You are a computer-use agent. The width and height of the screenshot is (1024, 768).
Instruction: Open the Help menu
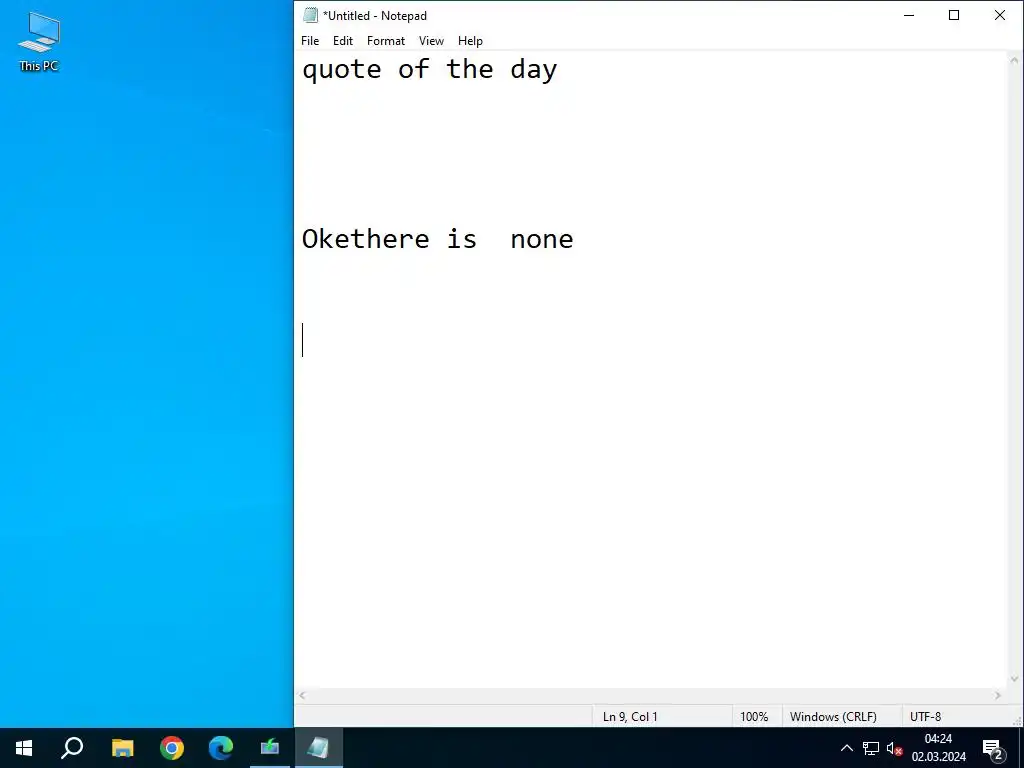point(470,40)
